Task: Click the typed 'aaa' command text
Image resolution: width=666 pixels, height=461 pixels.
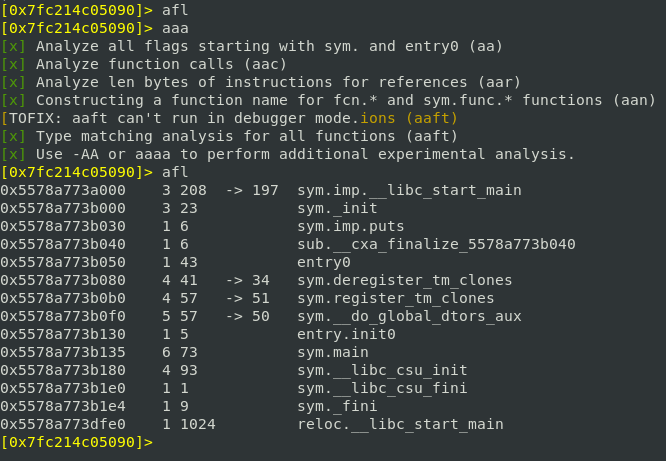Action: coord(175,28)
